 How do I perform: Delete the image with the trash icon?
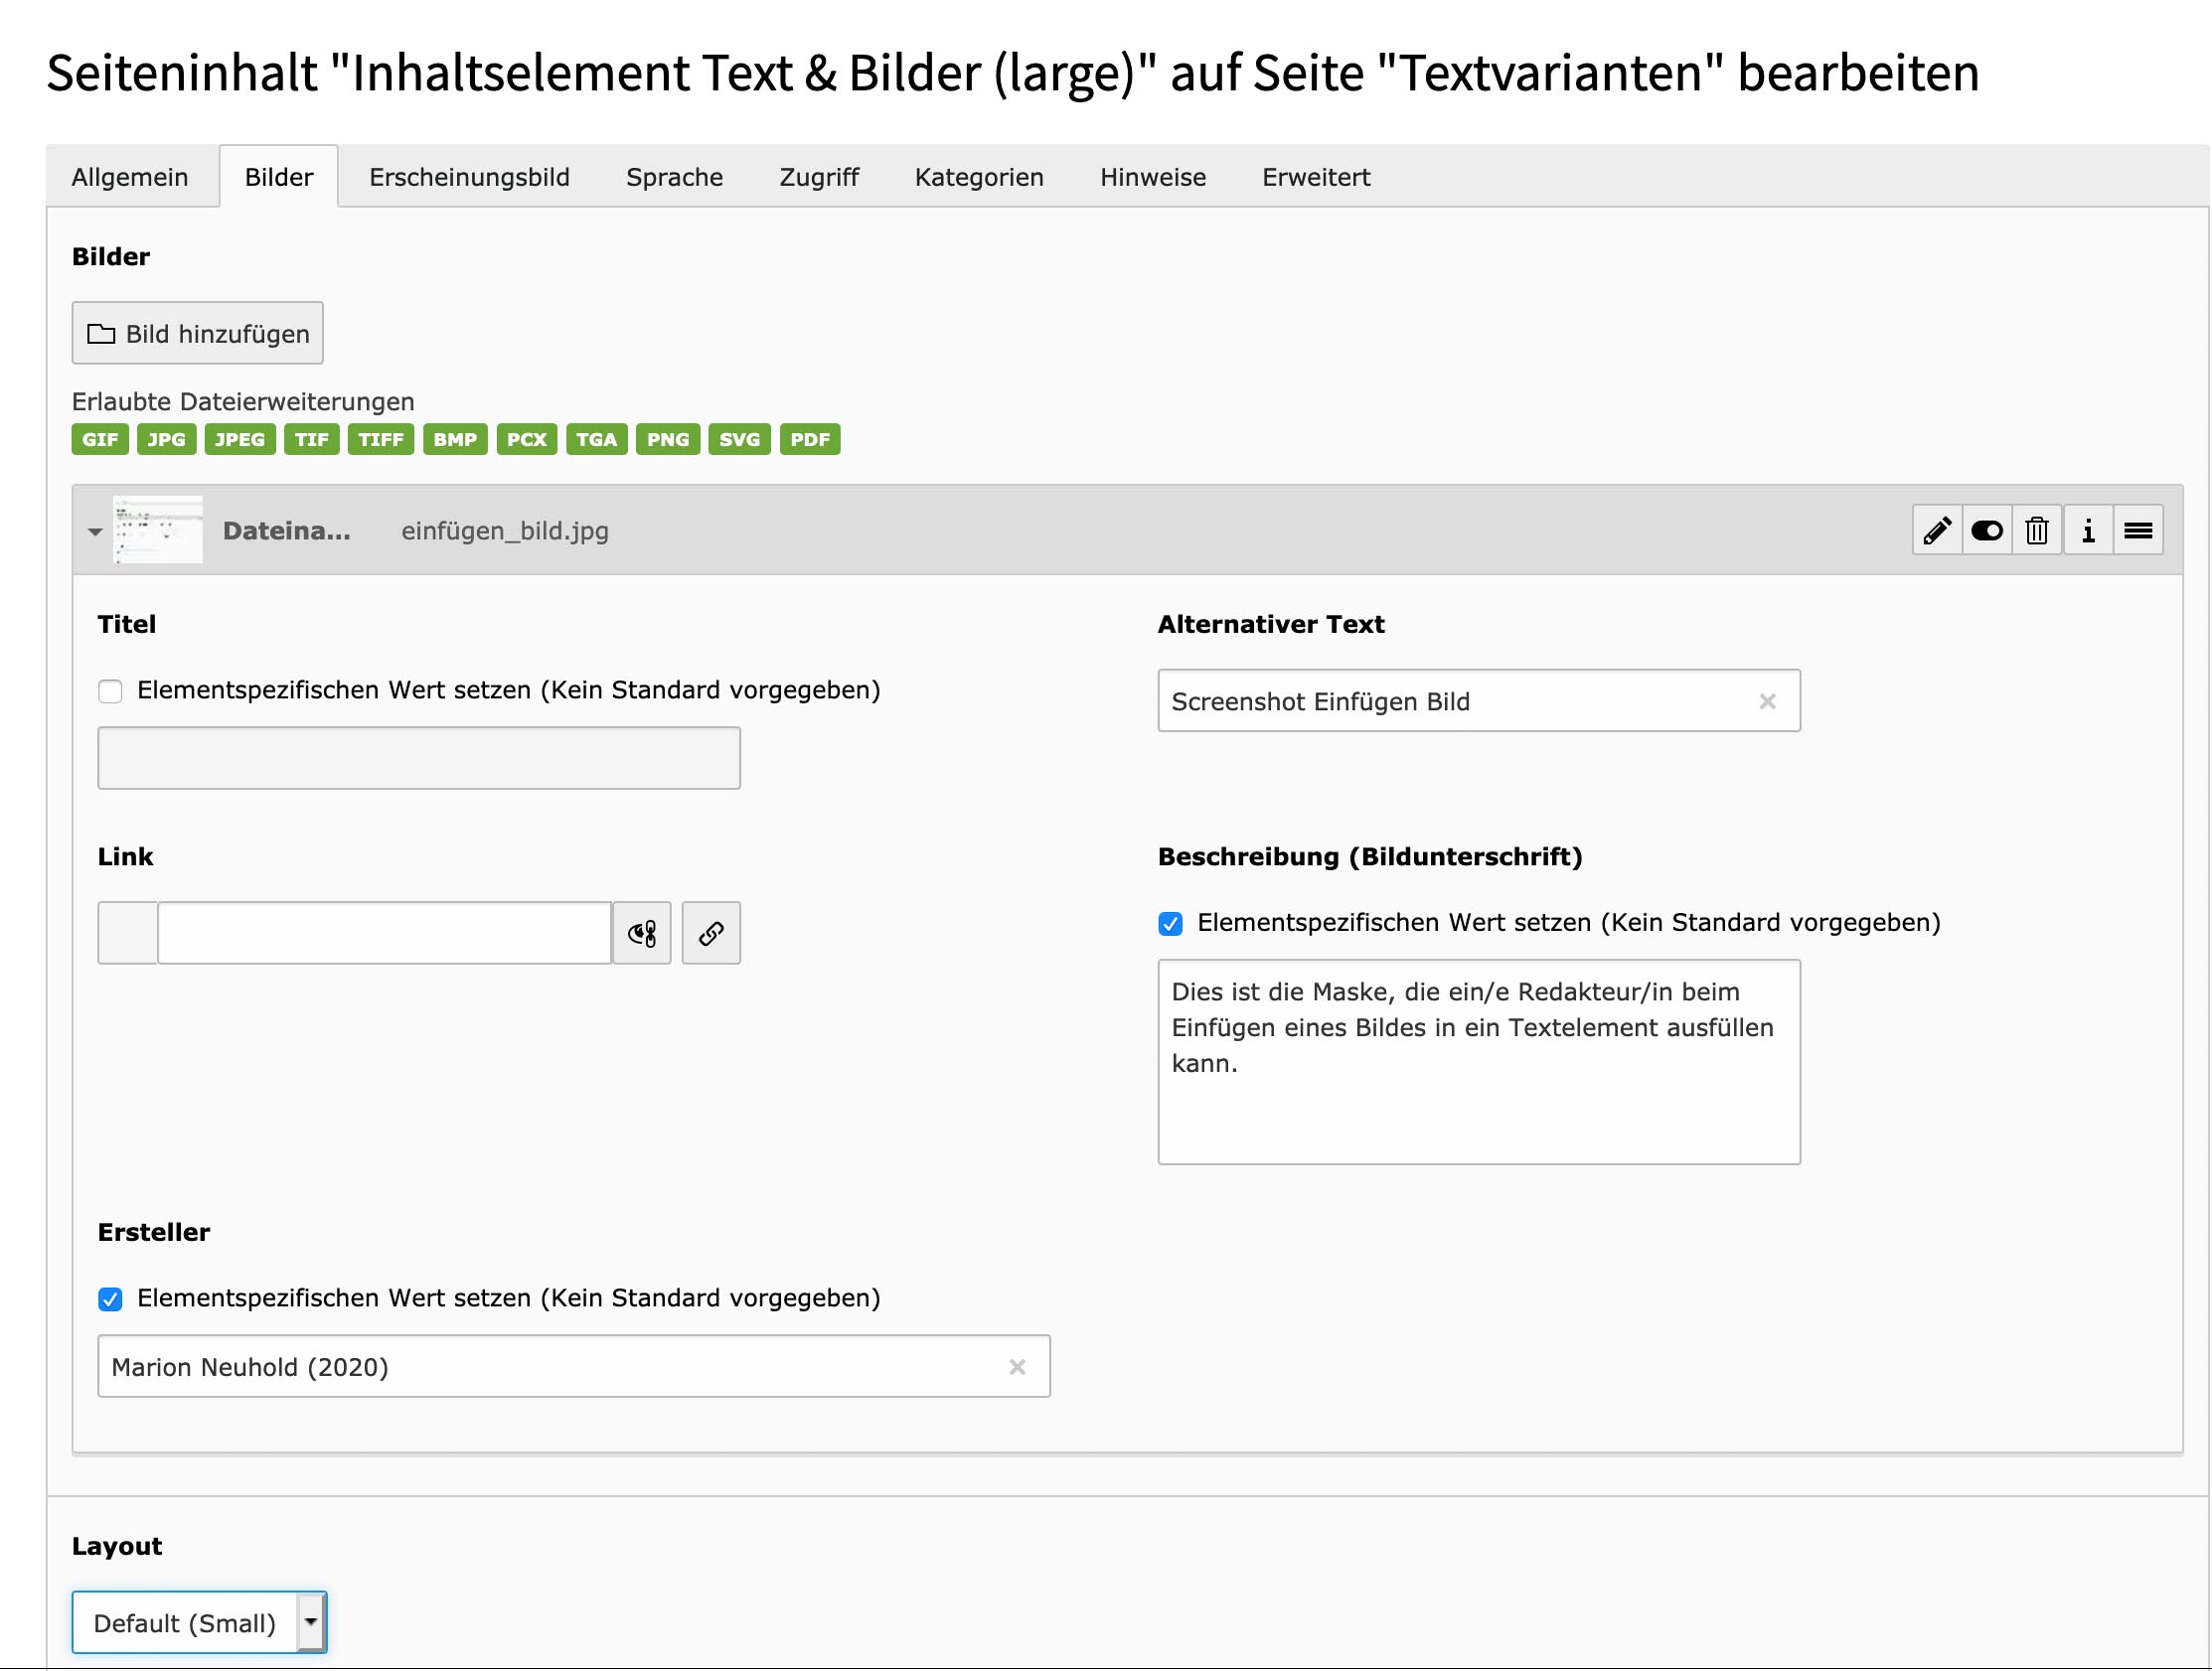click(2037, 530)
